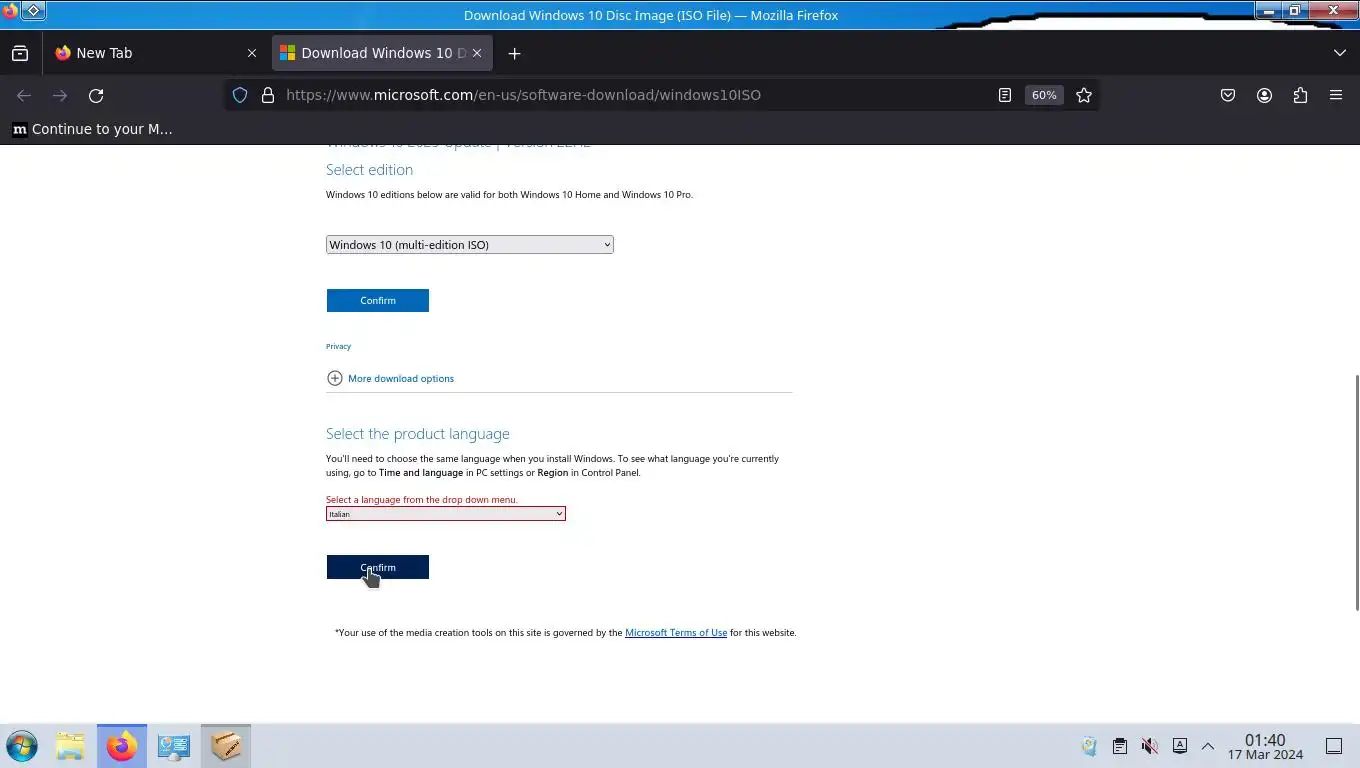This screenshot has height=768, width=1360.
Task: Reset the 60% zoom level badge
Action: pos(1044,95)
